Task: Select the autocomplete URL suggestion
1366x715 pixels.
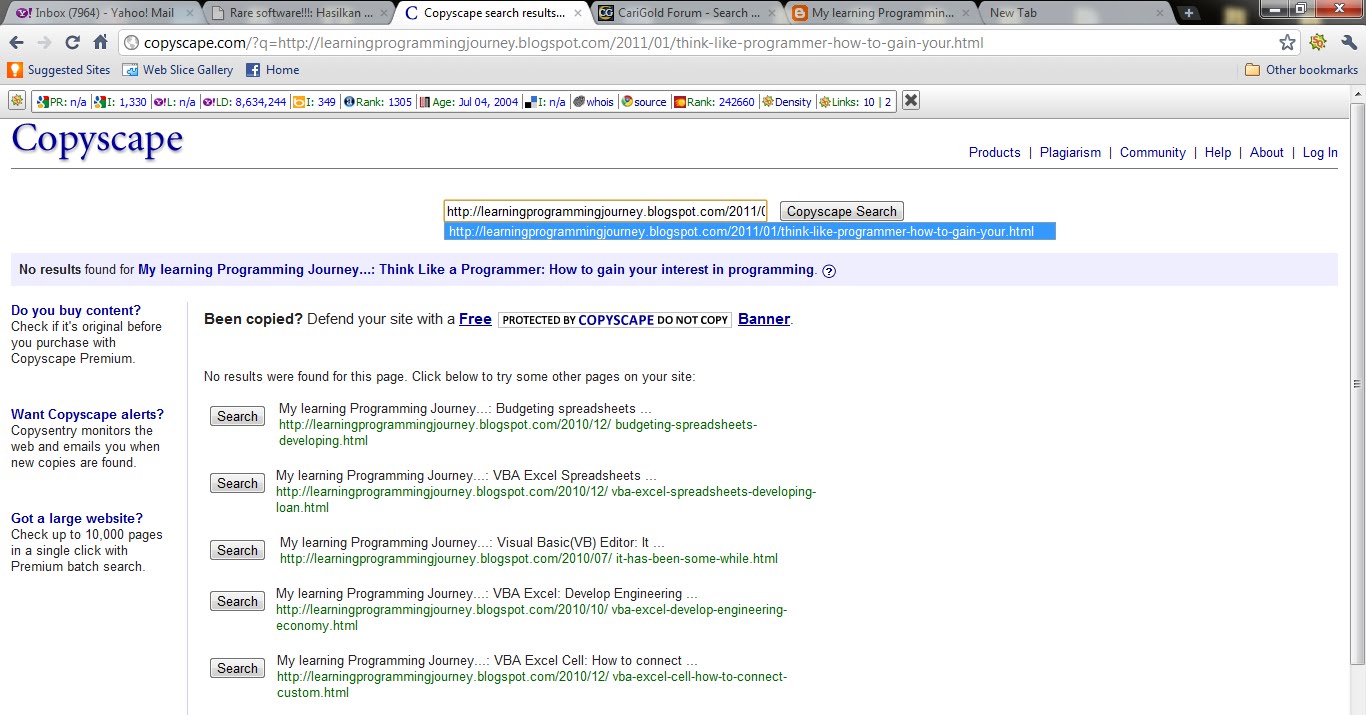Action: pyautogui.click(x=750, y=231)
